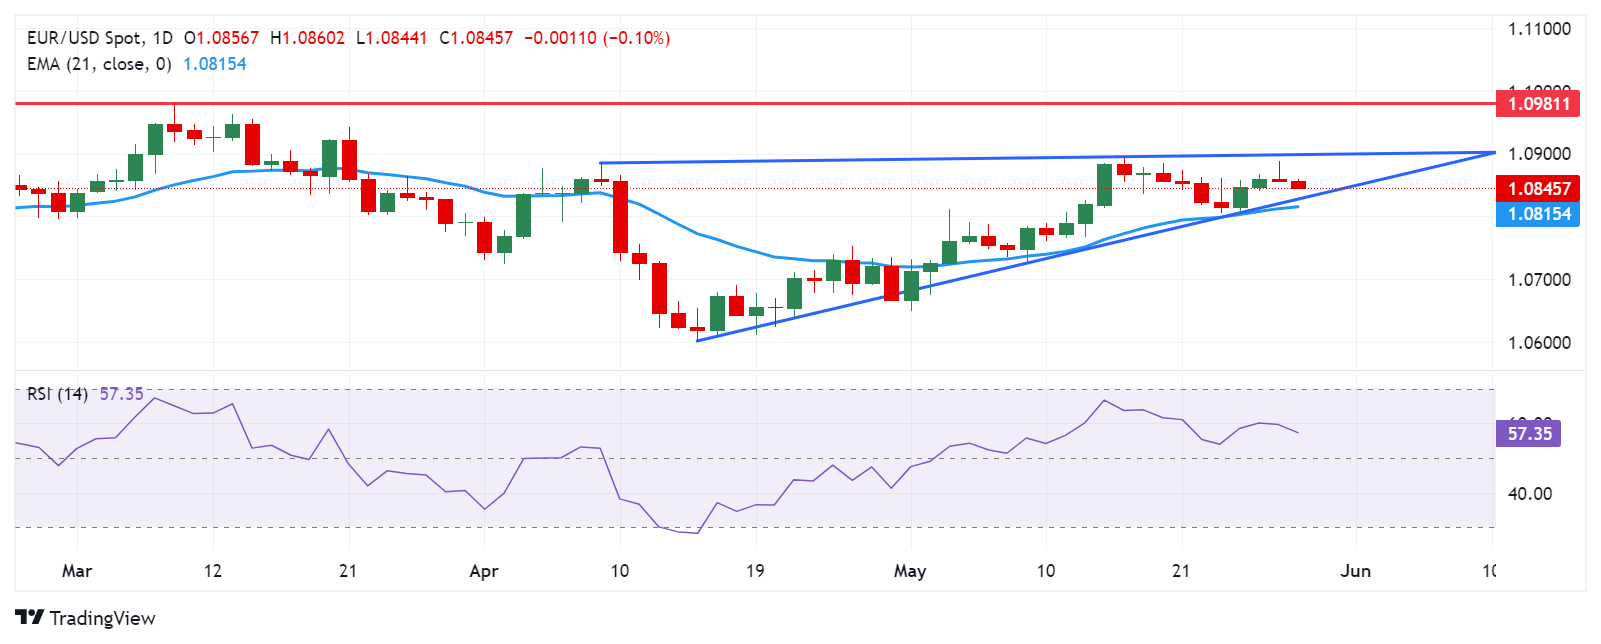Click the blue EMA value 1.08154 in the legend
Image resolution: width=1601 pixels, height=644 pixels.
[214, 64]
